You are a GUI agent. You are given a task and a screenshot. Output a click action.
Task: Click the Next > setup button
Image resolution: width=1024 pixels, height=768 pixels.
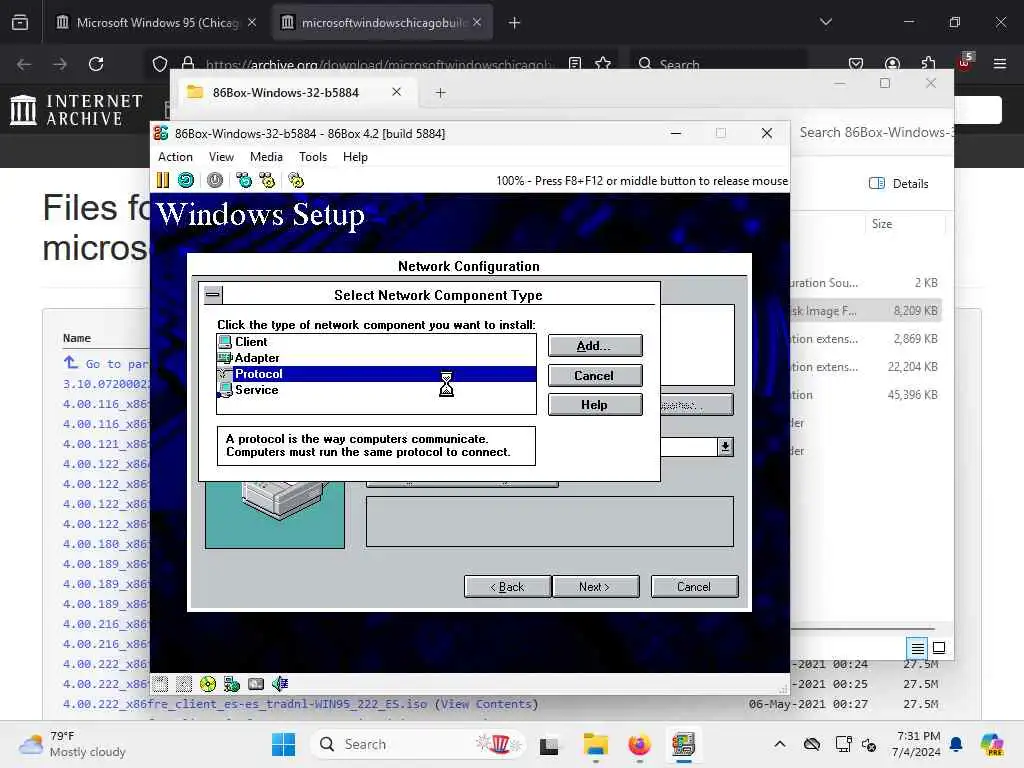coord(595,586)
